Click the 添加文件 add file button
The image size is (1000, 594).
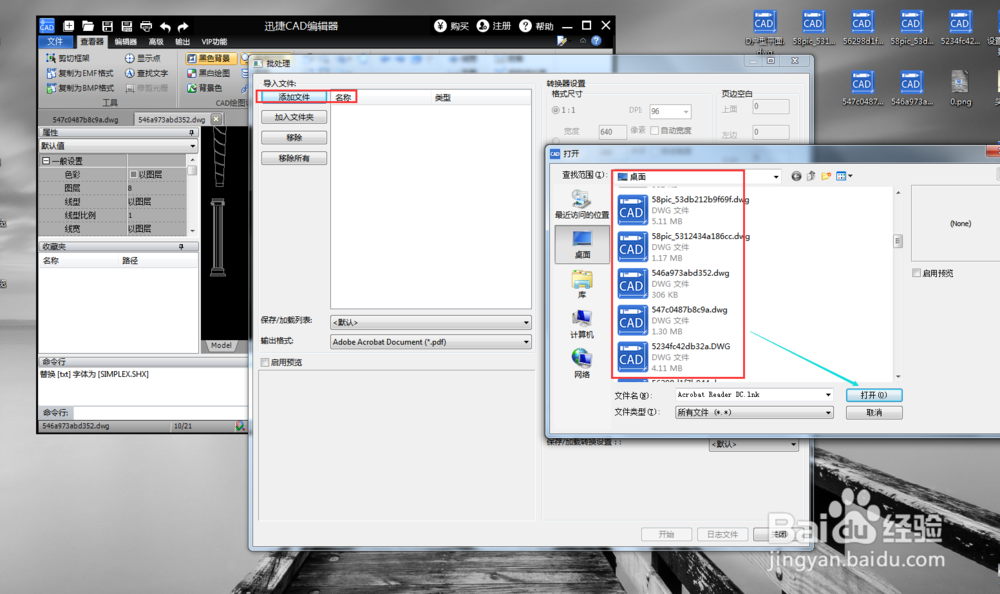(294, 97)
